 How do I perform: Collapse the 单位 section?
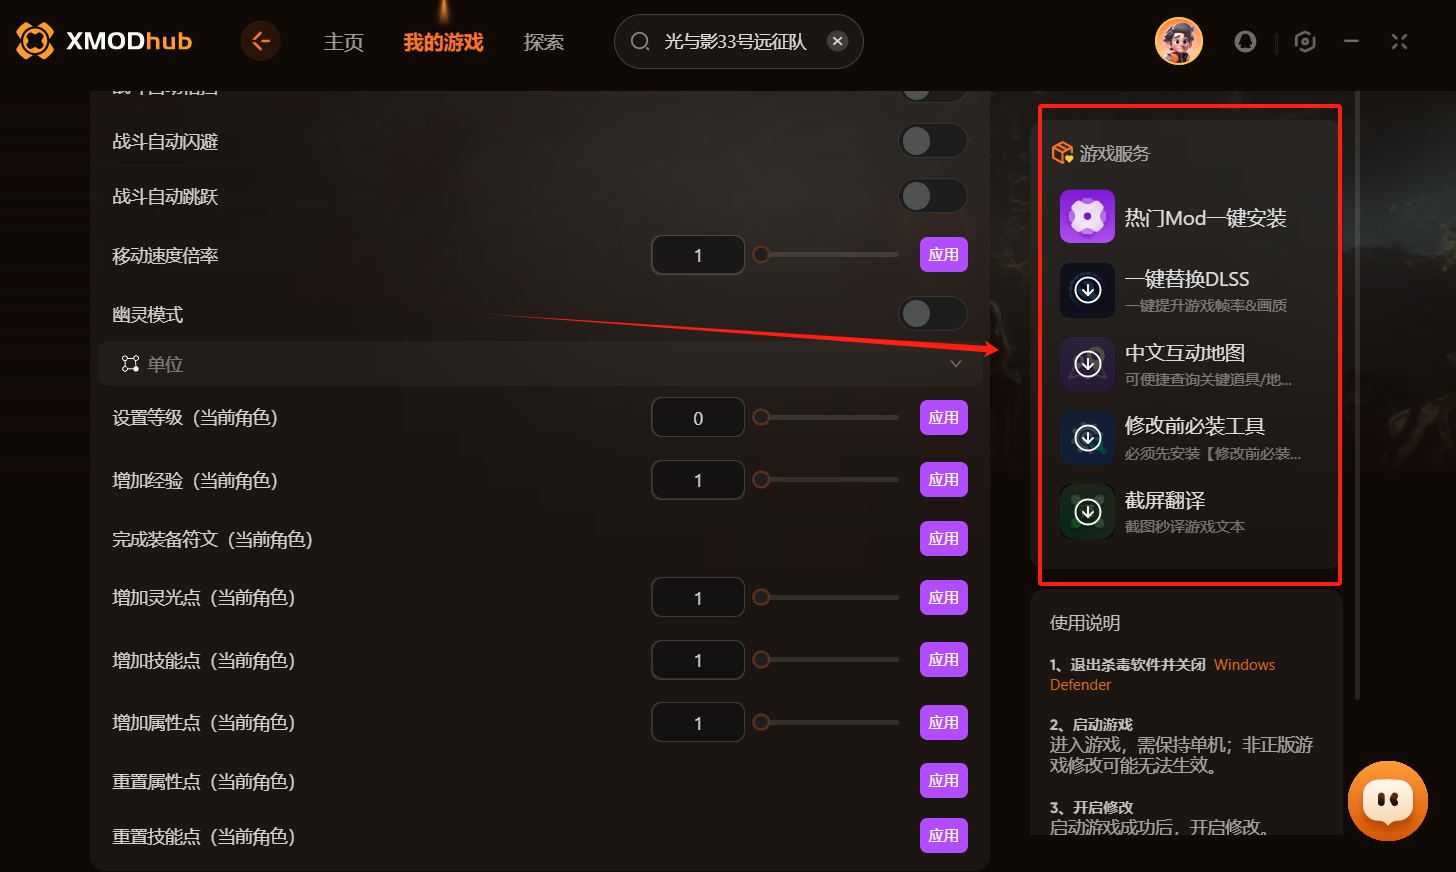coord(956,363)
